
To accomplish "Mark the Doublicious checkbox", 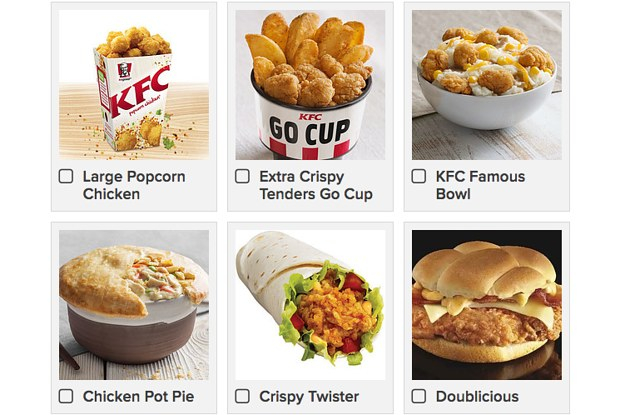I will point(419,396).
